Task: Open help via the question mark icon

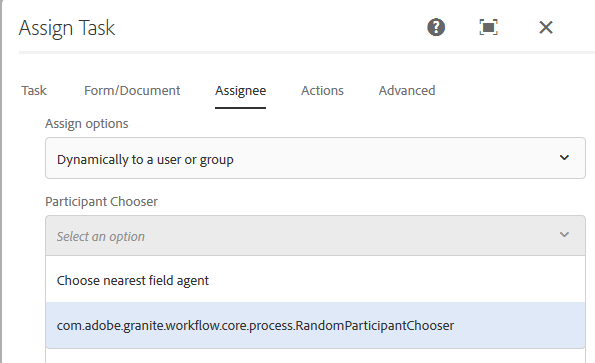Action: pyautogui.click(x=436, y=27)
